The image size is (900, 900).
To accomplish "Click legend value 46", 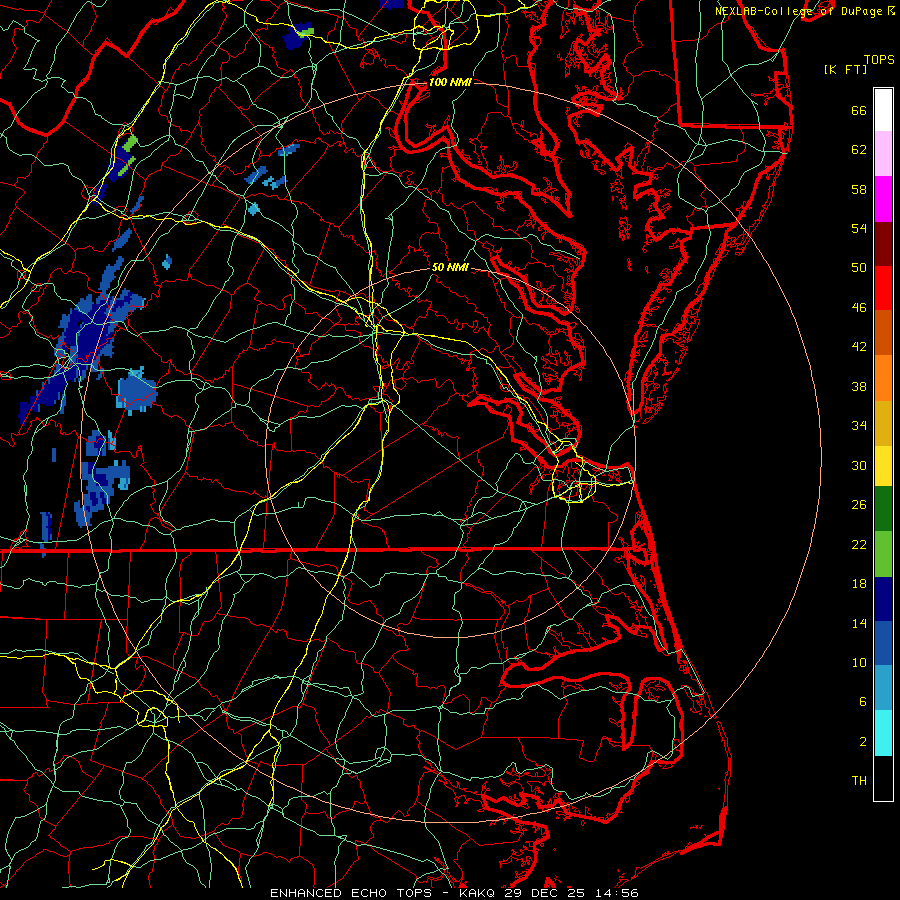I will pyautogui.click(x=859, y=308).
